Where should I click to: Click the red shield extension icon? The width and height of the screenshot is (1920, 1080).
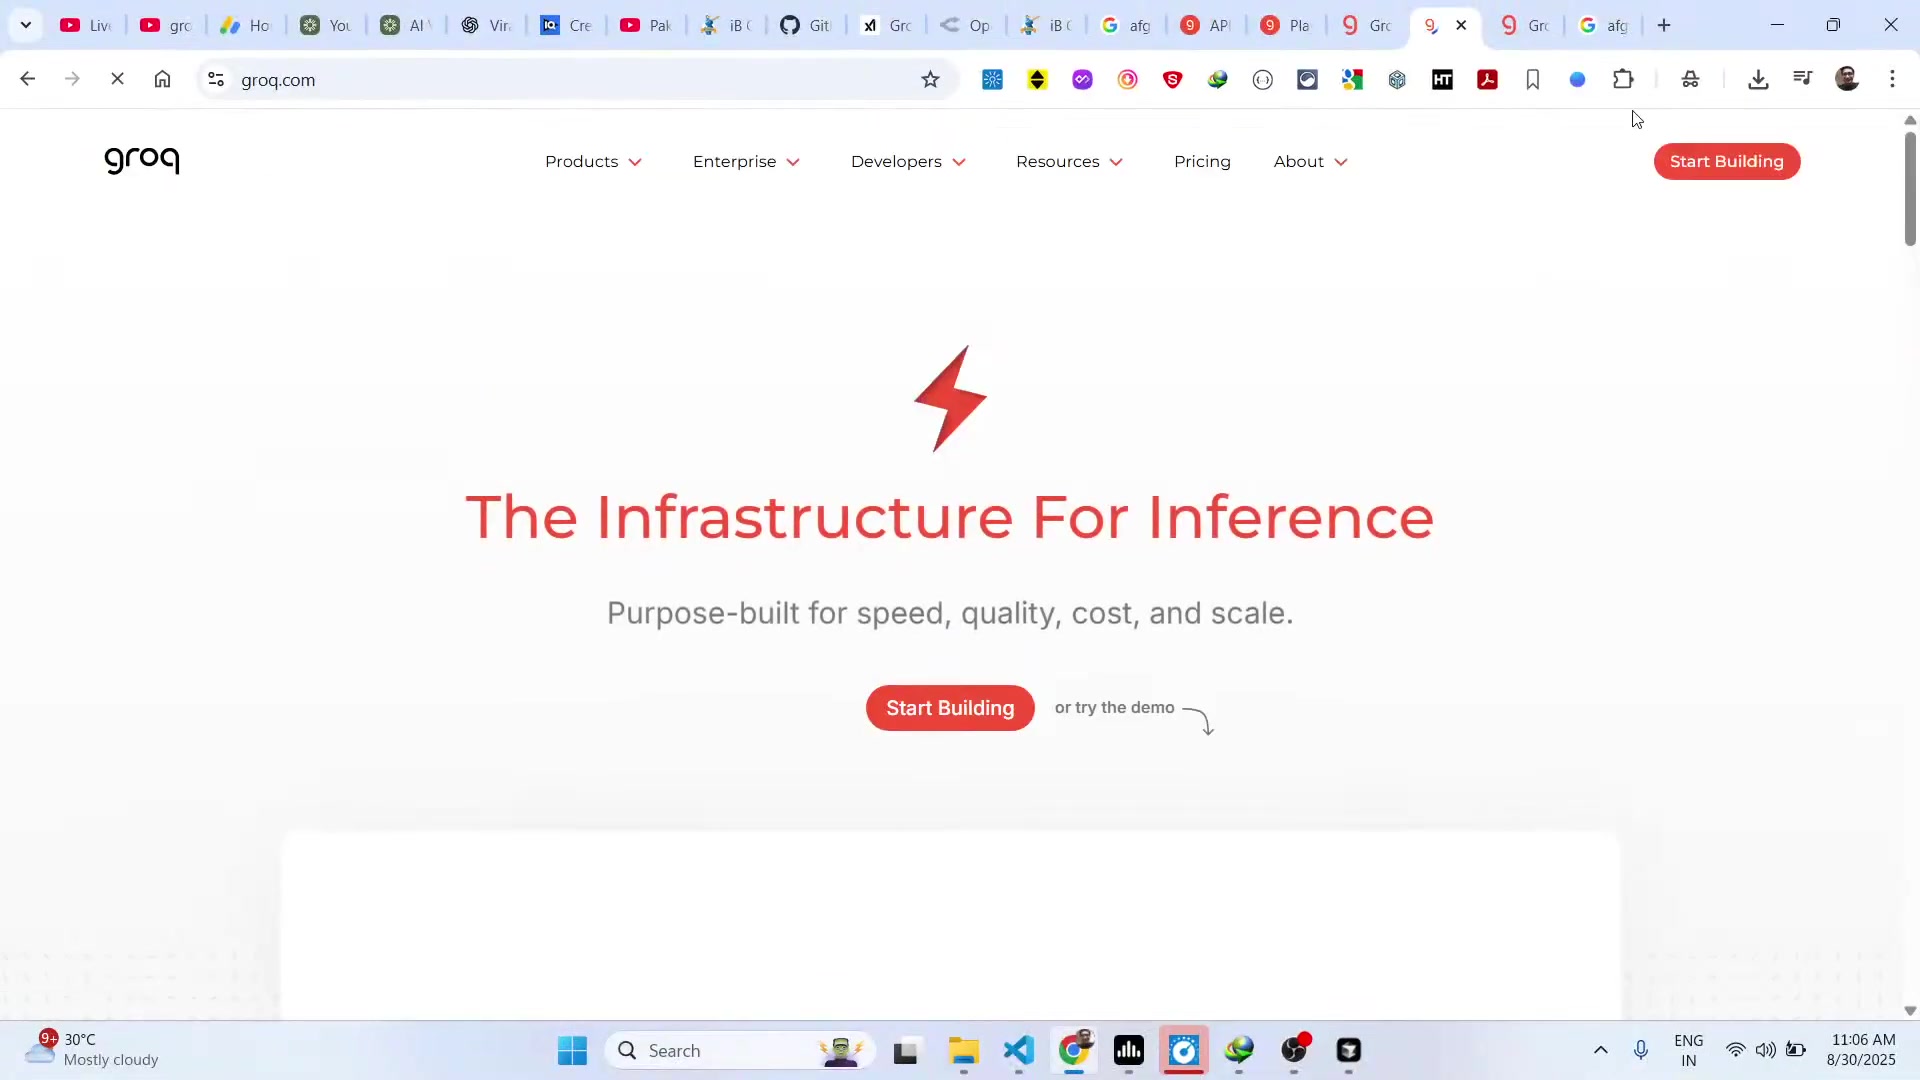click(1173, 79)
